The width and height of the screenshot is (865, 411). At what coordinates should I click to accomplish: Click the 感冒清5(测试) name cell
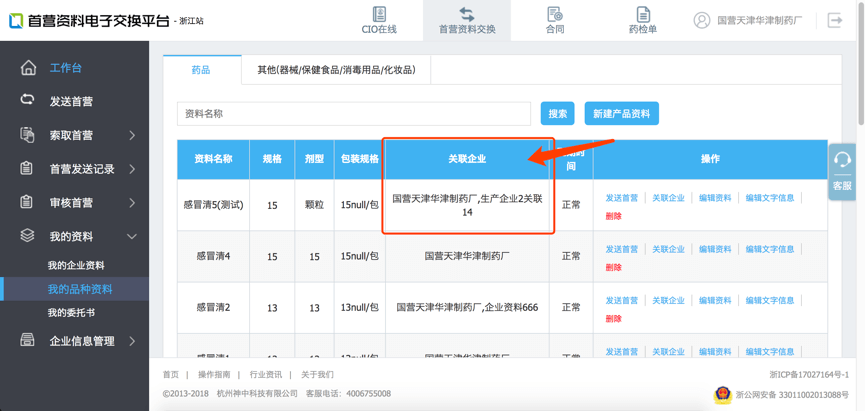pyautogui.click(x=213, y=205)
